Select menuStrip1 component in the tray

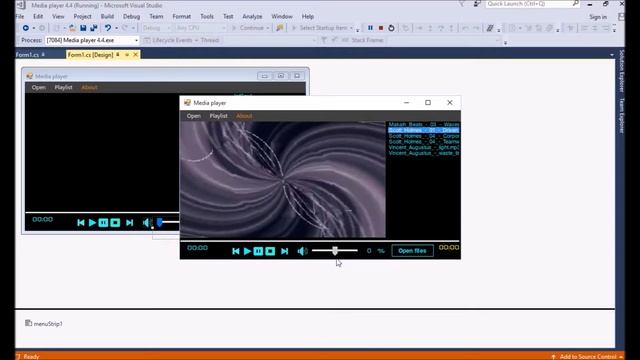(x=44, y=324)
